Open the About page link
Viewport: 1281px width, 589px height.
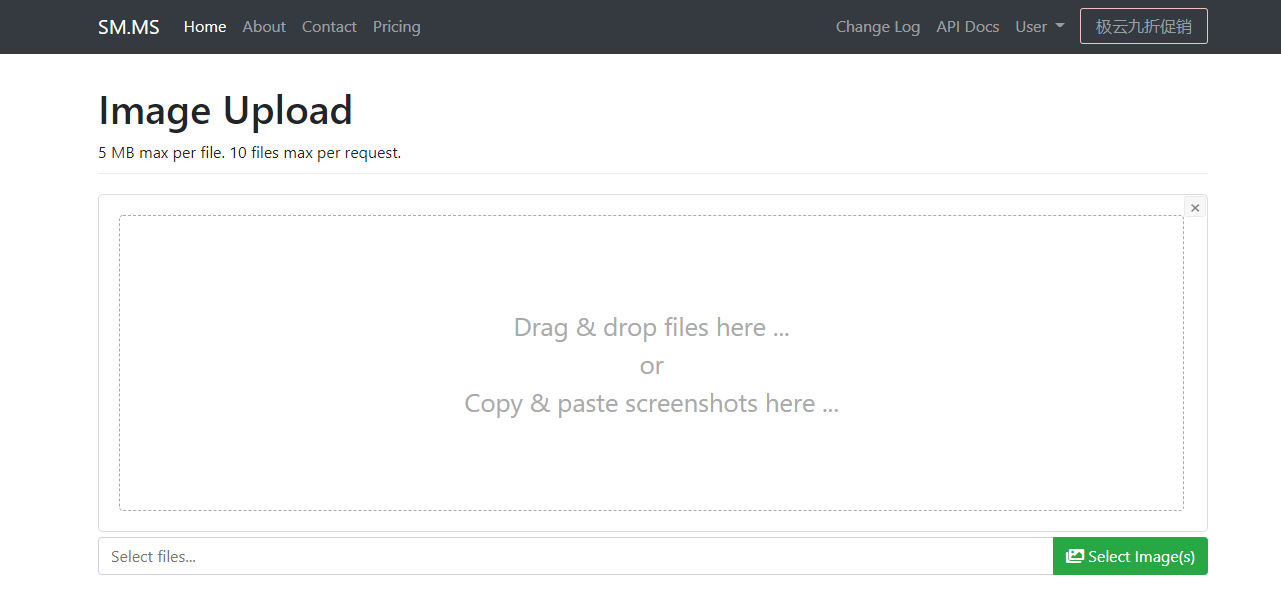click(x=264, y=27)
